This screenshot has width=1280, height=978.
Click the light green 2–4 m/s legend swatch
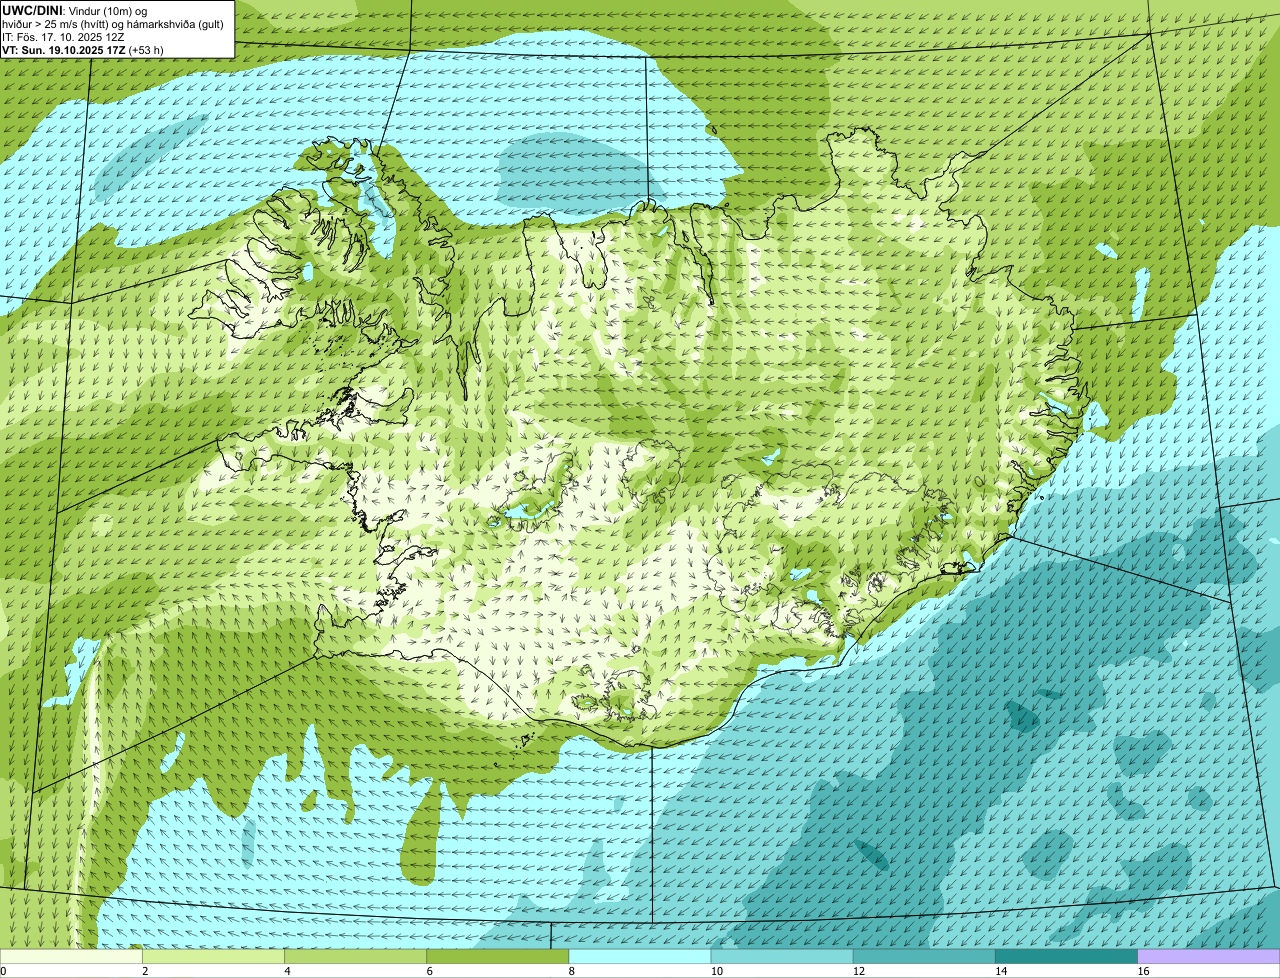point(213,956)
